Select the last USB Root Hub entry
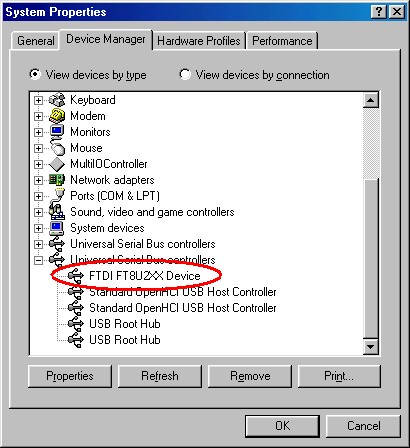This screenshot has height=448, width=410. pyautogui.click(x=125, y=340)
